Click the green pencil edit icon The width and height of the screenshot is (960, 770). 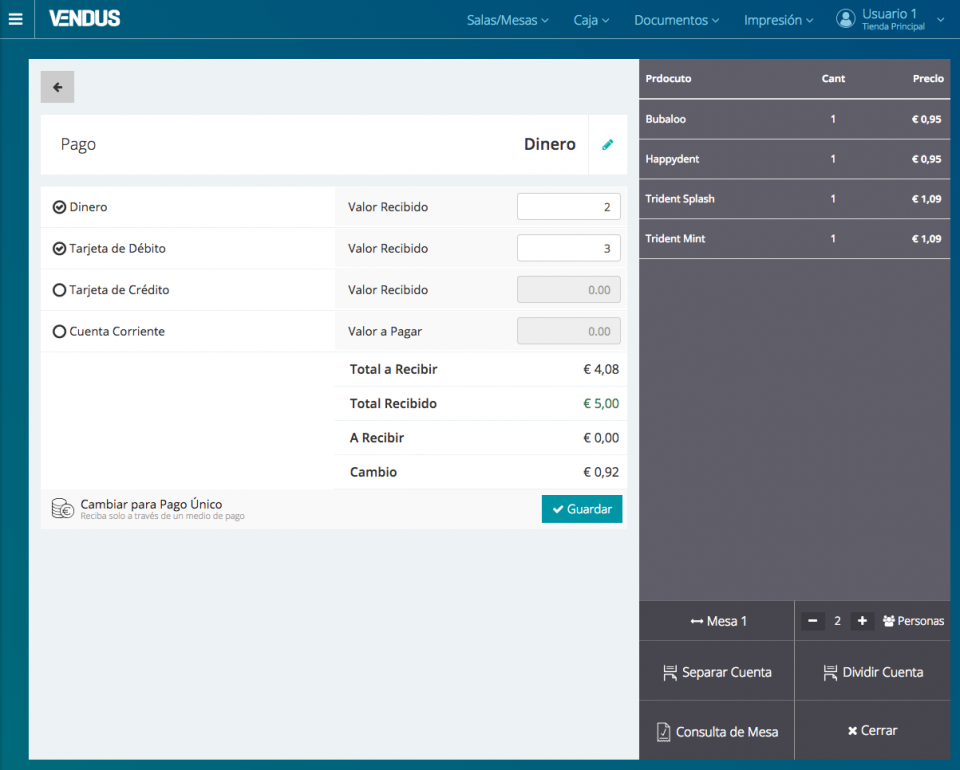pos(607,145)
